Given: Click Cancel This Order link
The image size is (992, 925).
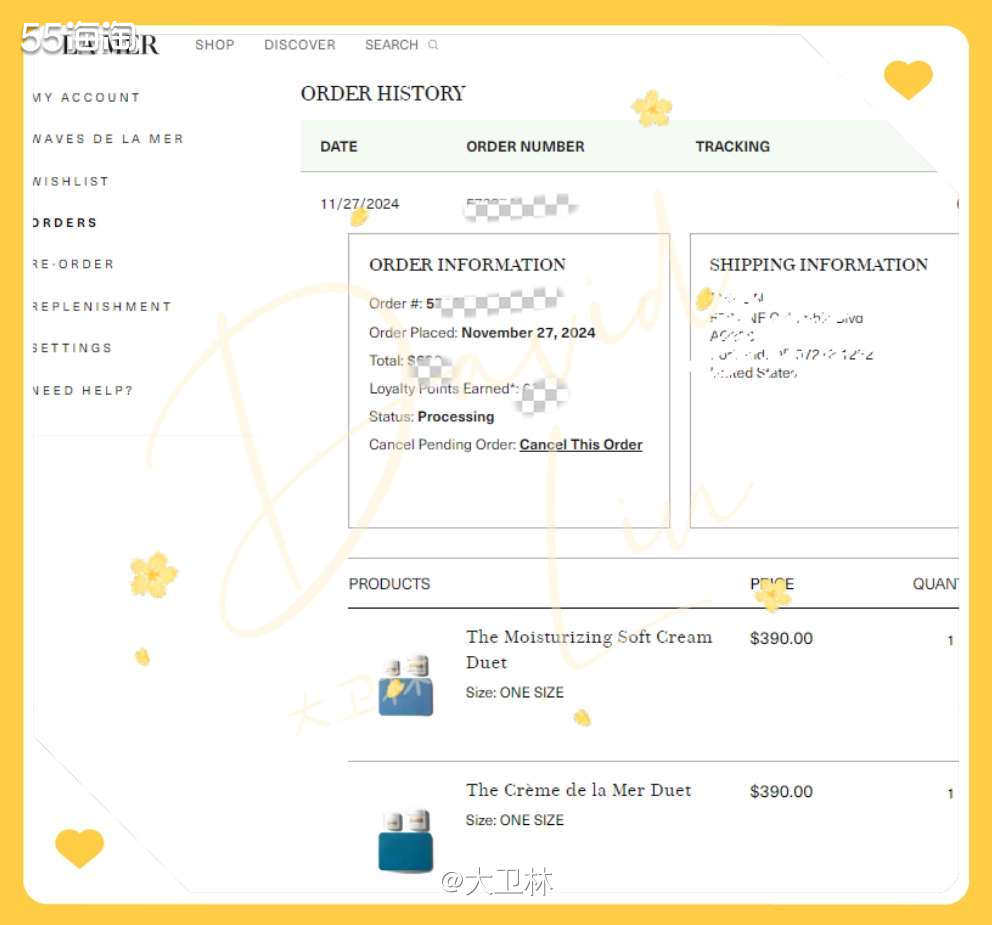Looking at the screenshot, I should [x=580, y=445].
